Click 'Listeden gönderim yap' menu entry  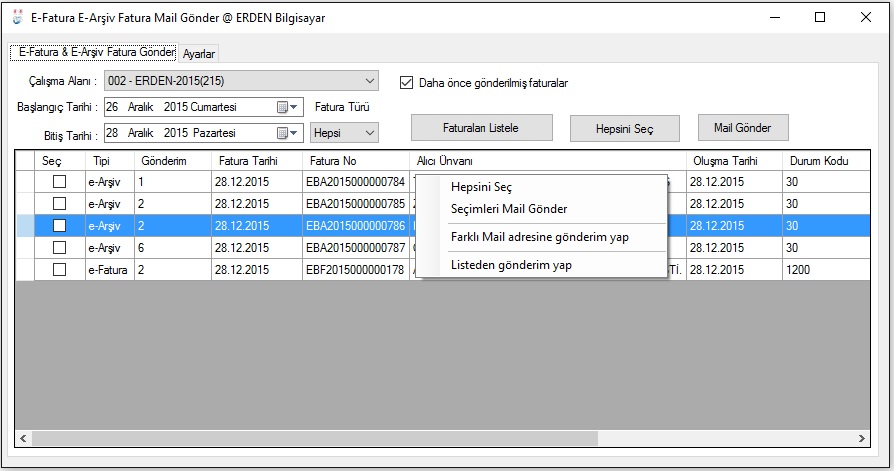(x=511, y=265)
